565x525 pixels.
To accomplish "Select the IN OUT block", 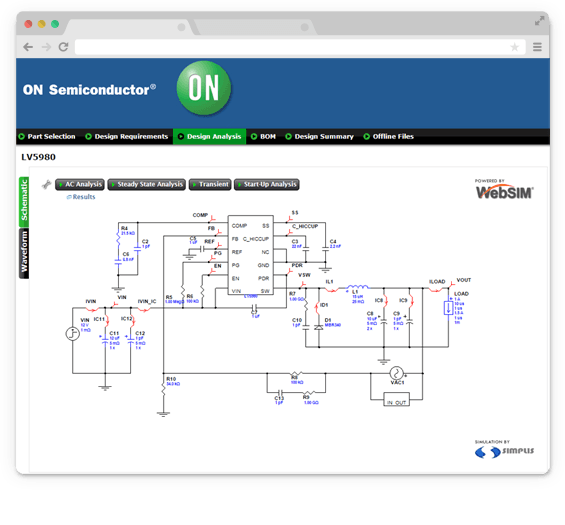I will 396,399.
